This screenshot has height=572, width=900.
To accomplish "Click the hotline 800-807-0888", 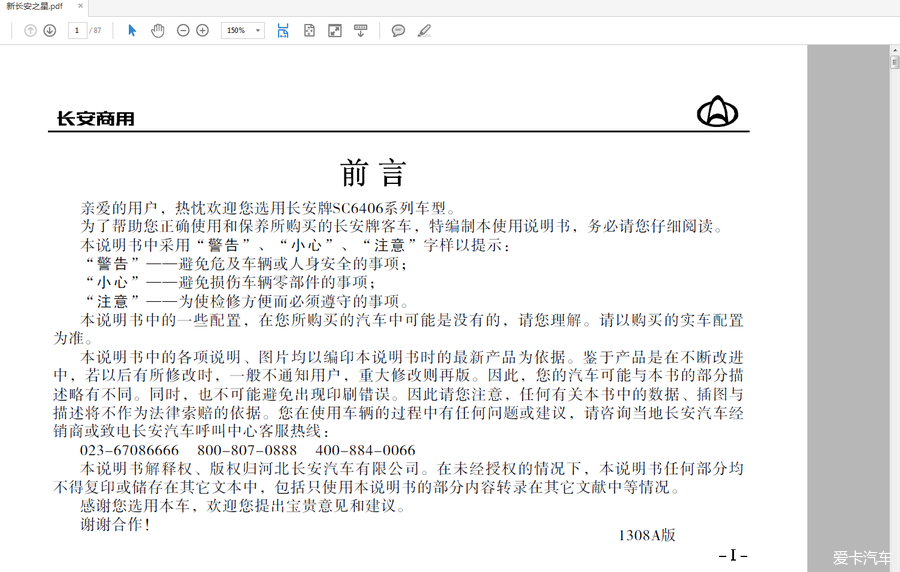I will (247, 450).
